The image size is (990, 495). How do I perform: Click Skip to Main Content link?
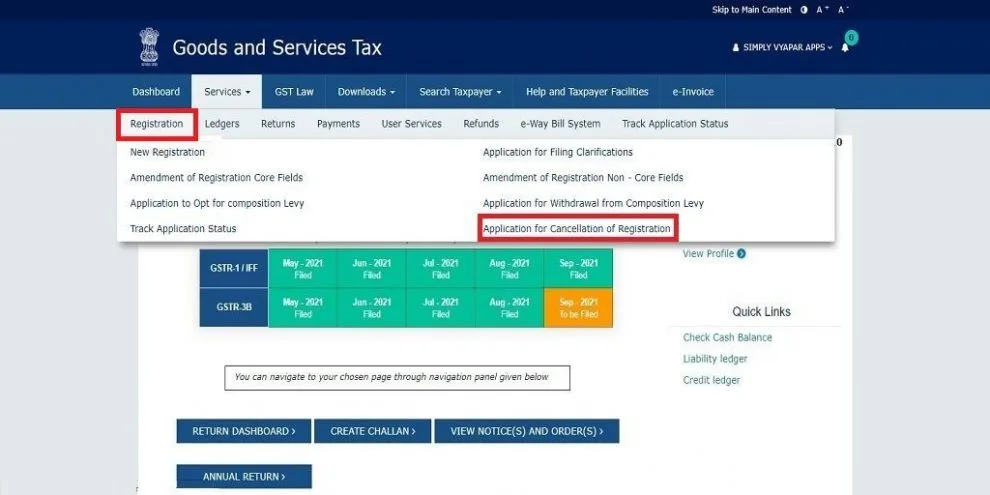pyautogui.click(x=751, y=9)
